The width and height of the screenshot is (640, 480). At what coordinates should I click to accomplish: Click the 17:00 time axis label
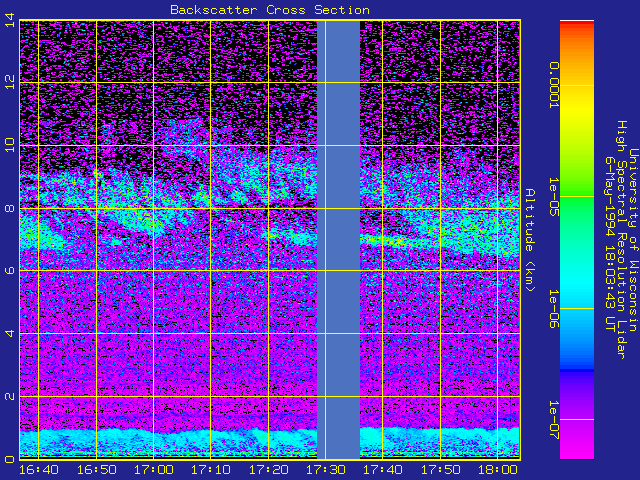coord(154,470)
